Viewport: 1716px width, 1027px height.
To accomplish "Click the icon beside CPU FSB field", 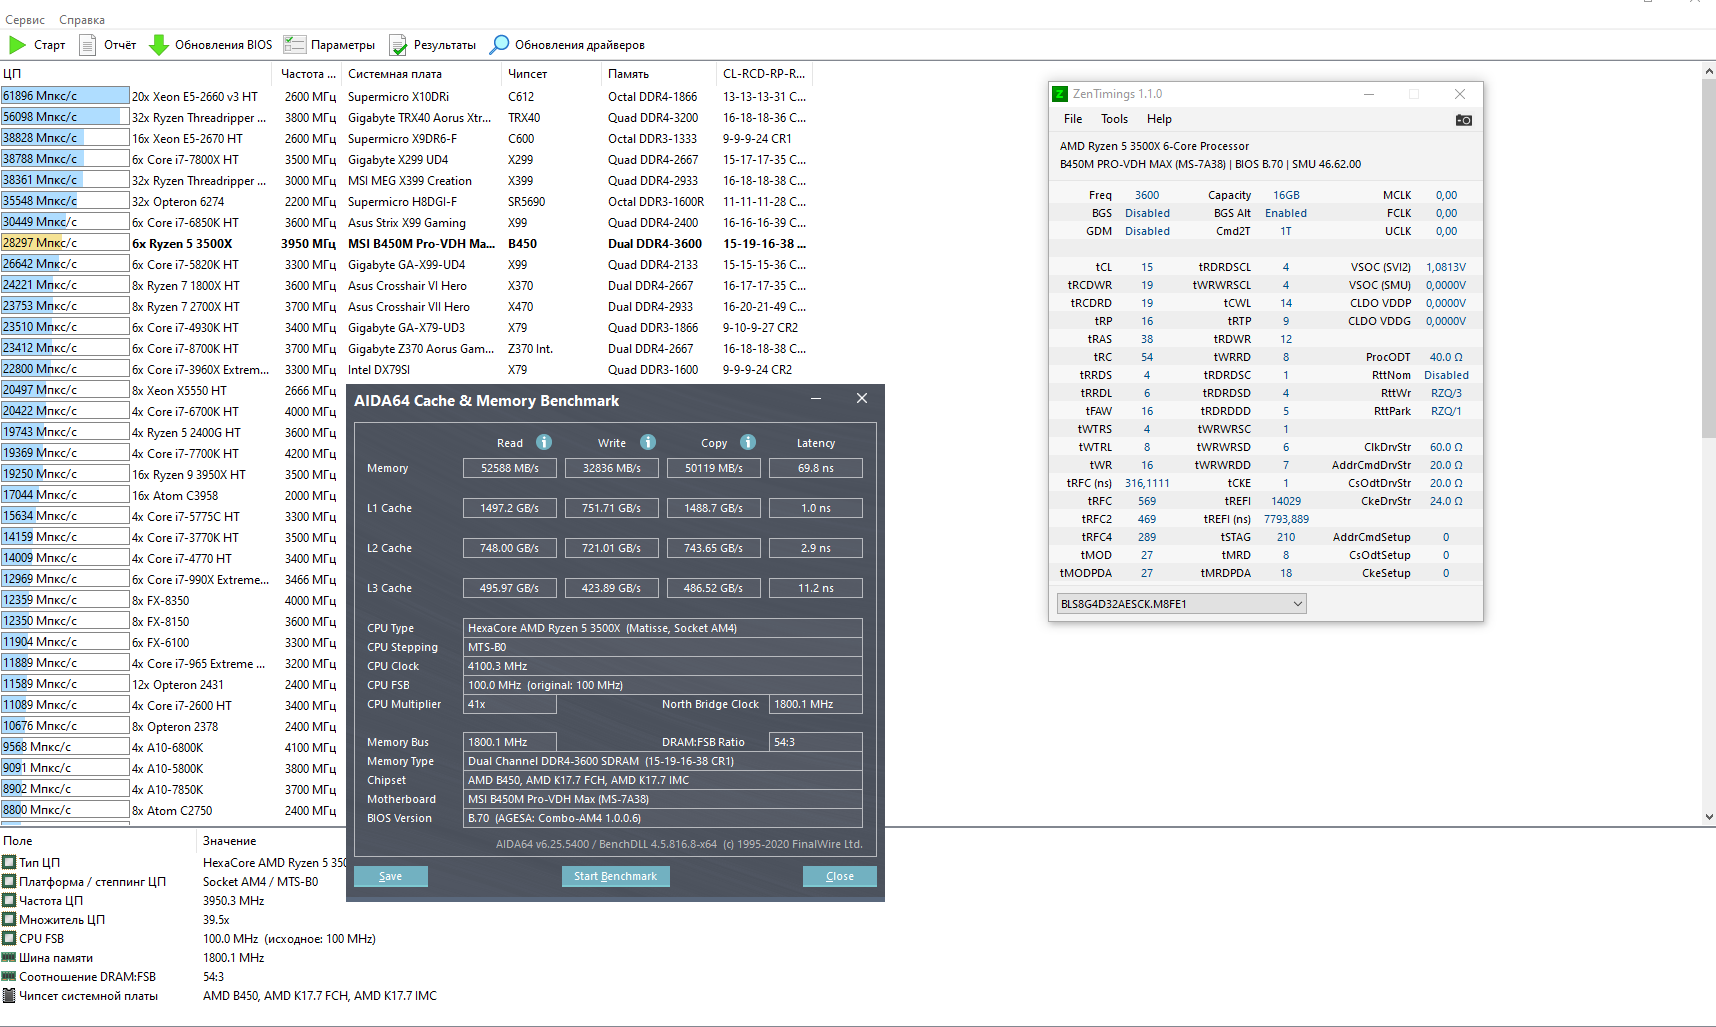I will click(x=9, y=938).
